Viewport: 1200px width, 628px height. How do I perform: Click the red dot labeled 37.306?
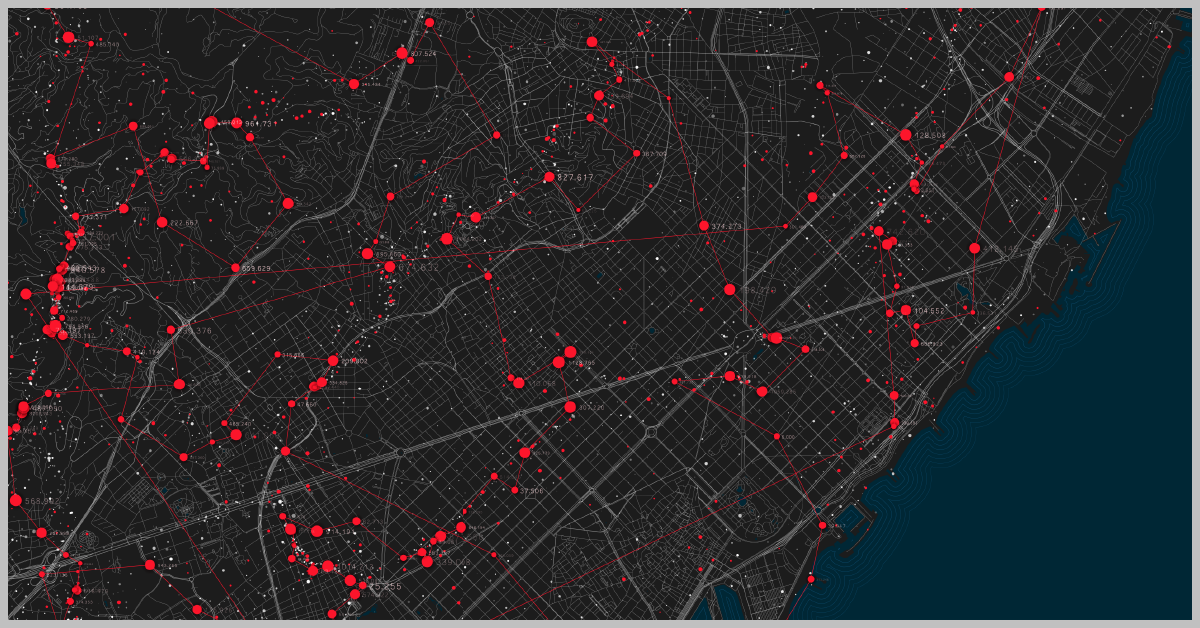pyautogui.click(x=514, y=490)
